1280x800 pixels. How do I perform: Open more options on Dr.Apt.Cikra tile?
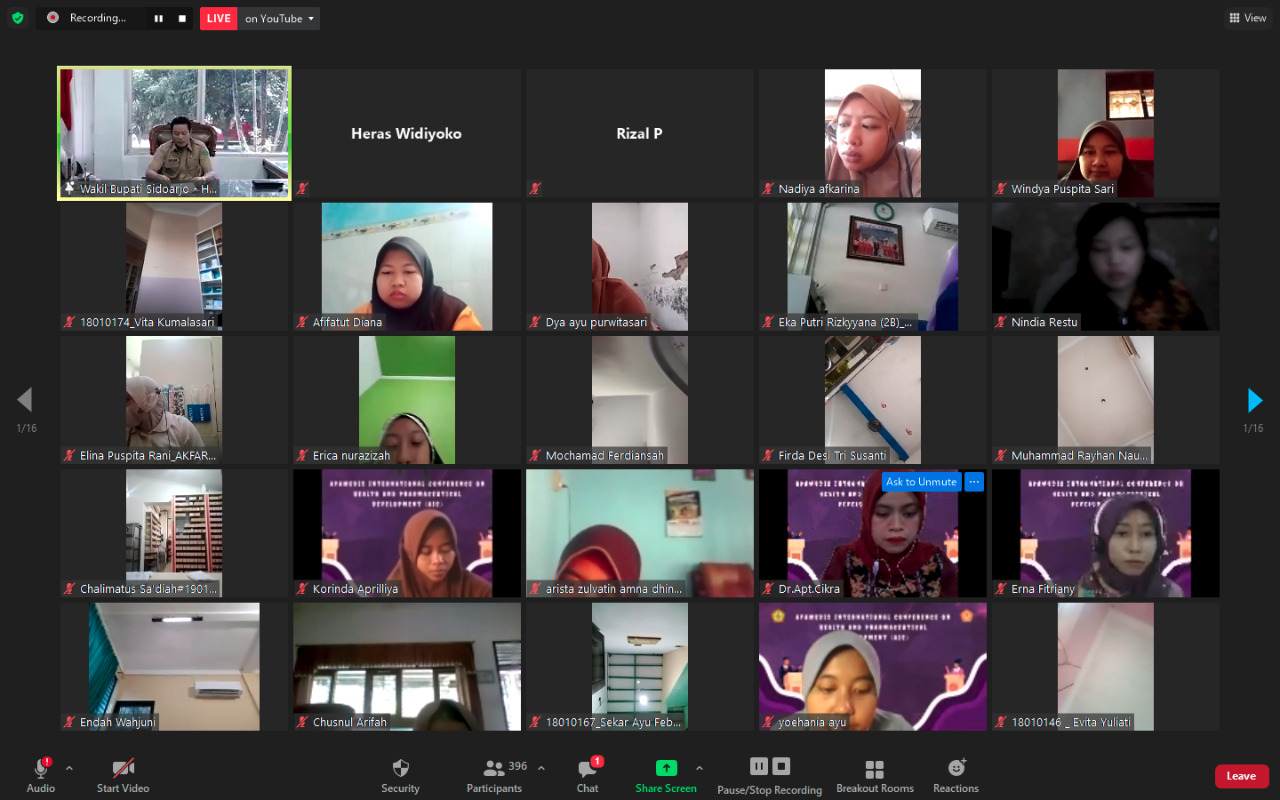tap(974, 482)
